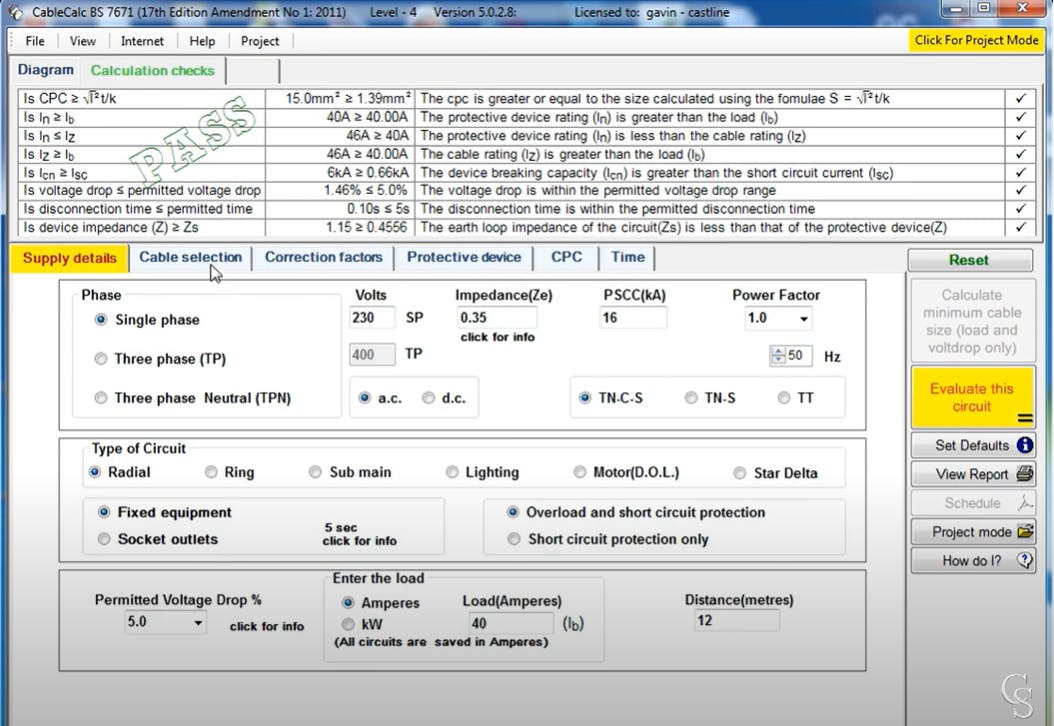Click the folder icon on Project mode
This screenshot has height=726, width=1054.
tap(1024, 532)
